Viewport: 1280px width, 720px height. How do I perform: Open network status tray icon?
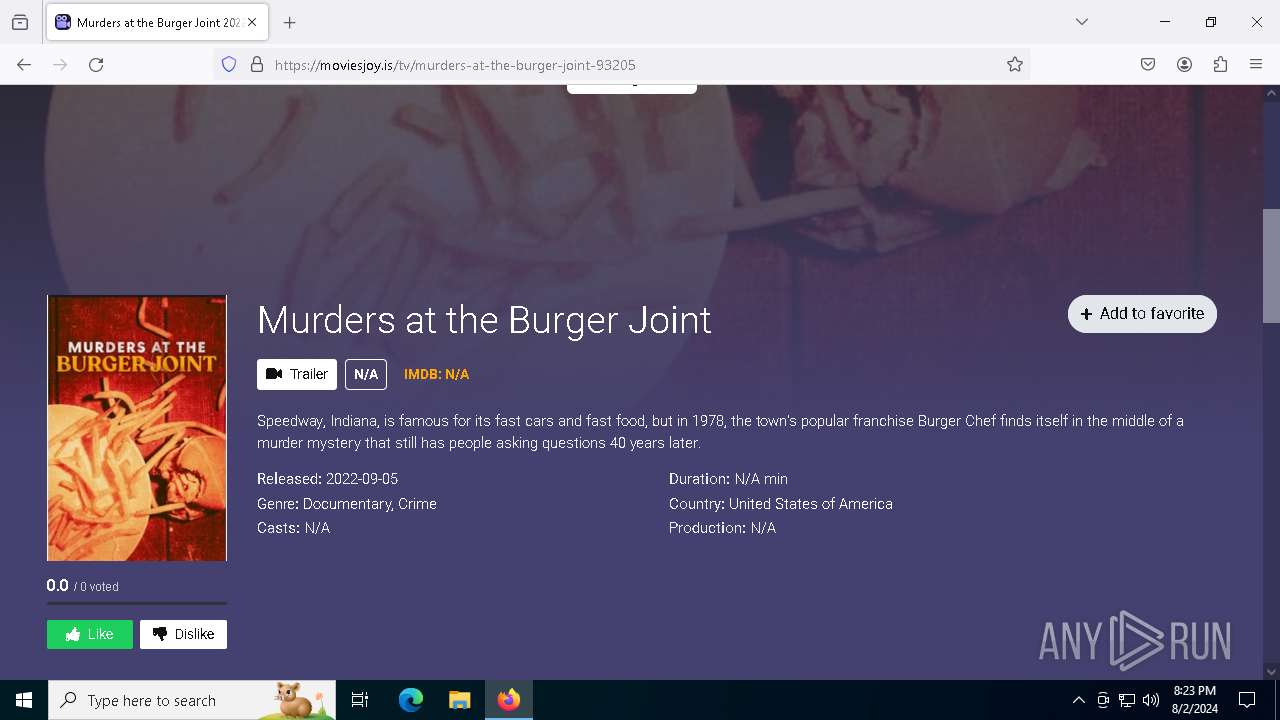click(x=1127, y=700)
